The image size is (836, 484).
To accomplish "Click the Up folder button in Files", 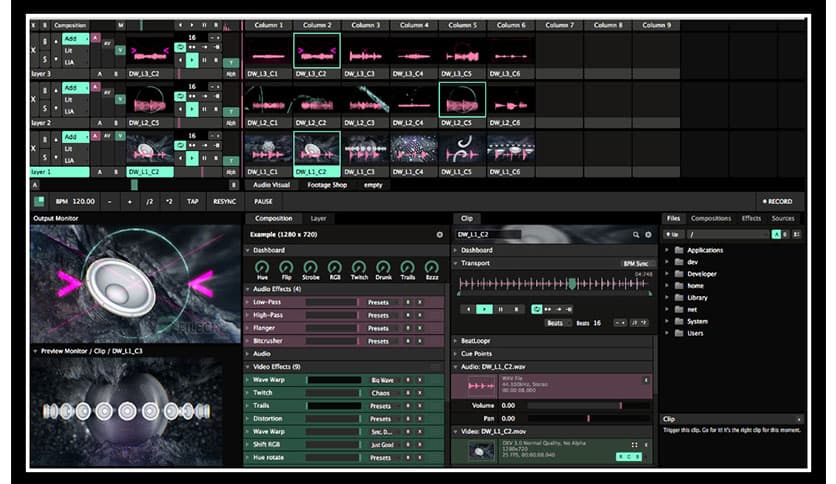I will coord(673,235).
